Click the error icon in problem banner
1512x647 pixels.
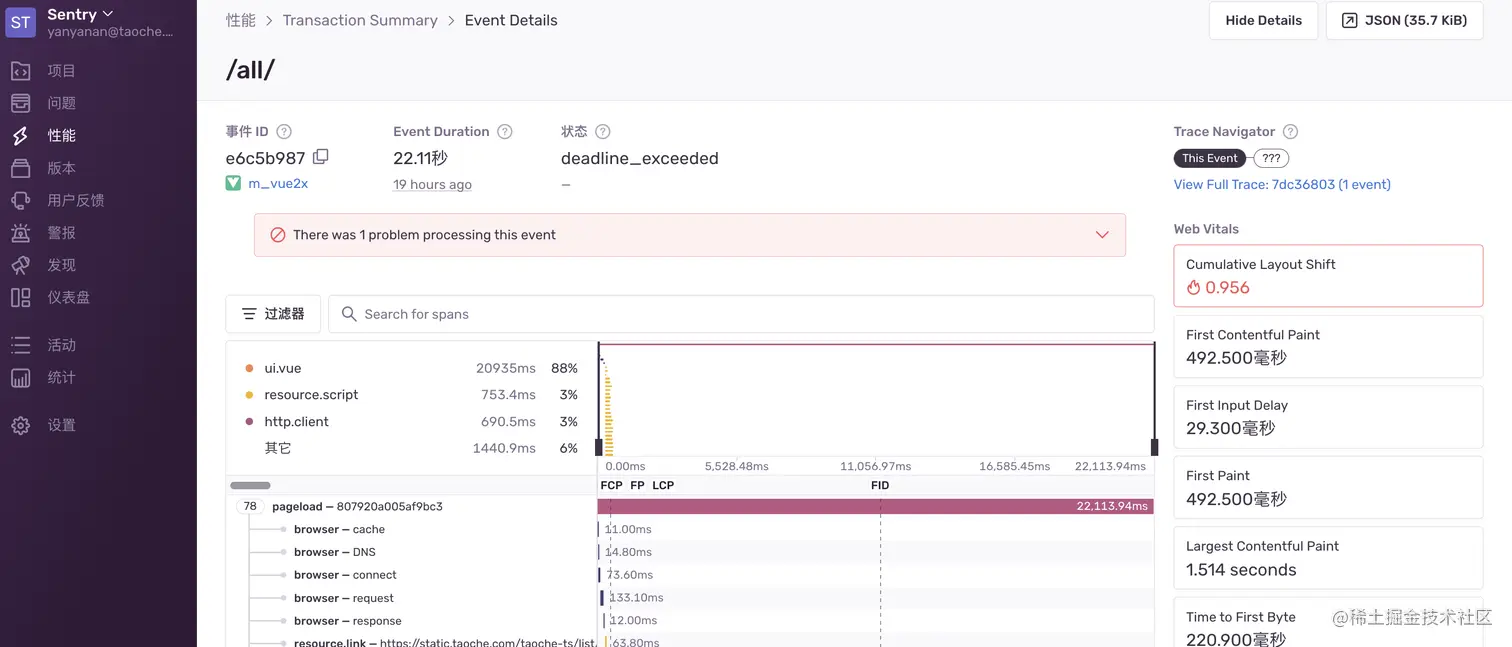[x=278, y=235]
